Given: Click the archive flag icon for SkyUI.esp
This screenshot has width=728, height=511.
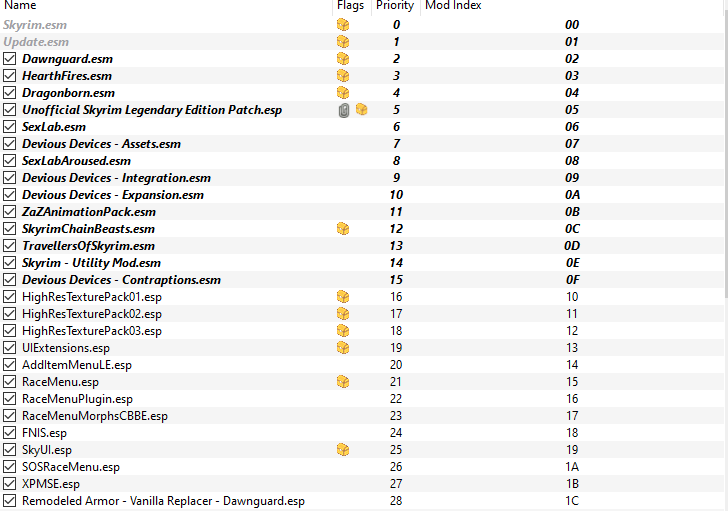Looking at the screenshot, I should (343, 450).
